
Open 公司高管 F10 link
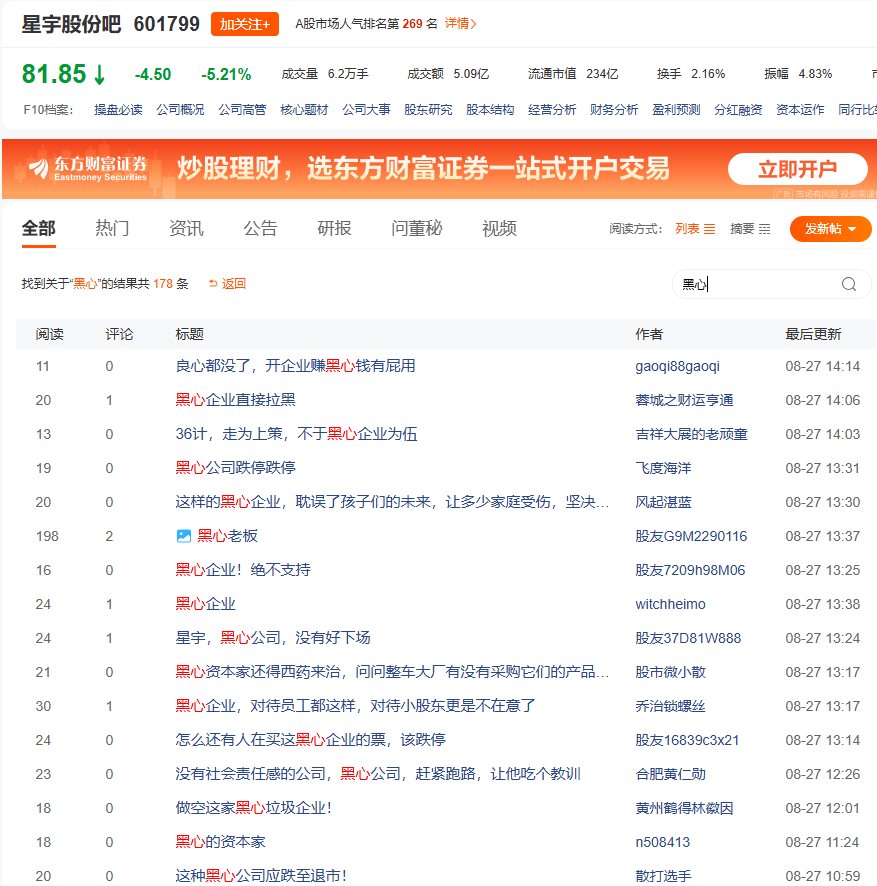tap(242, 110)
